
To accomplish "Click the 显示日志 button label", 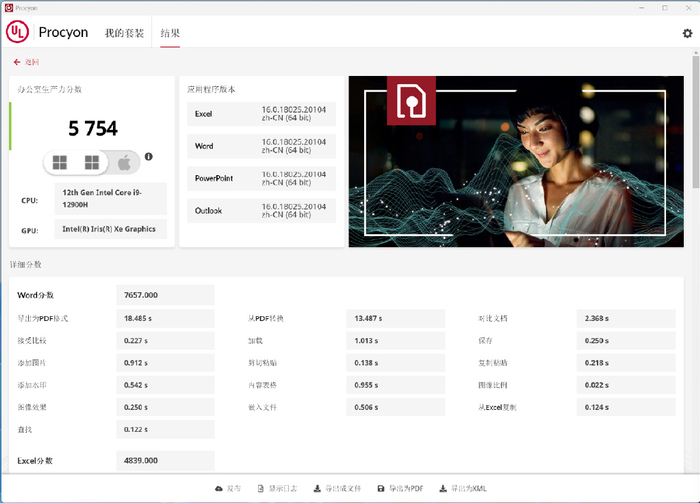I will (283, 489).
